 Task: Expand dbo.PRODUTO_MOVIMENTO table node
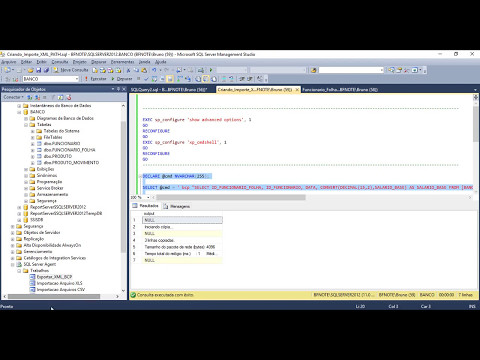point(33,163)
